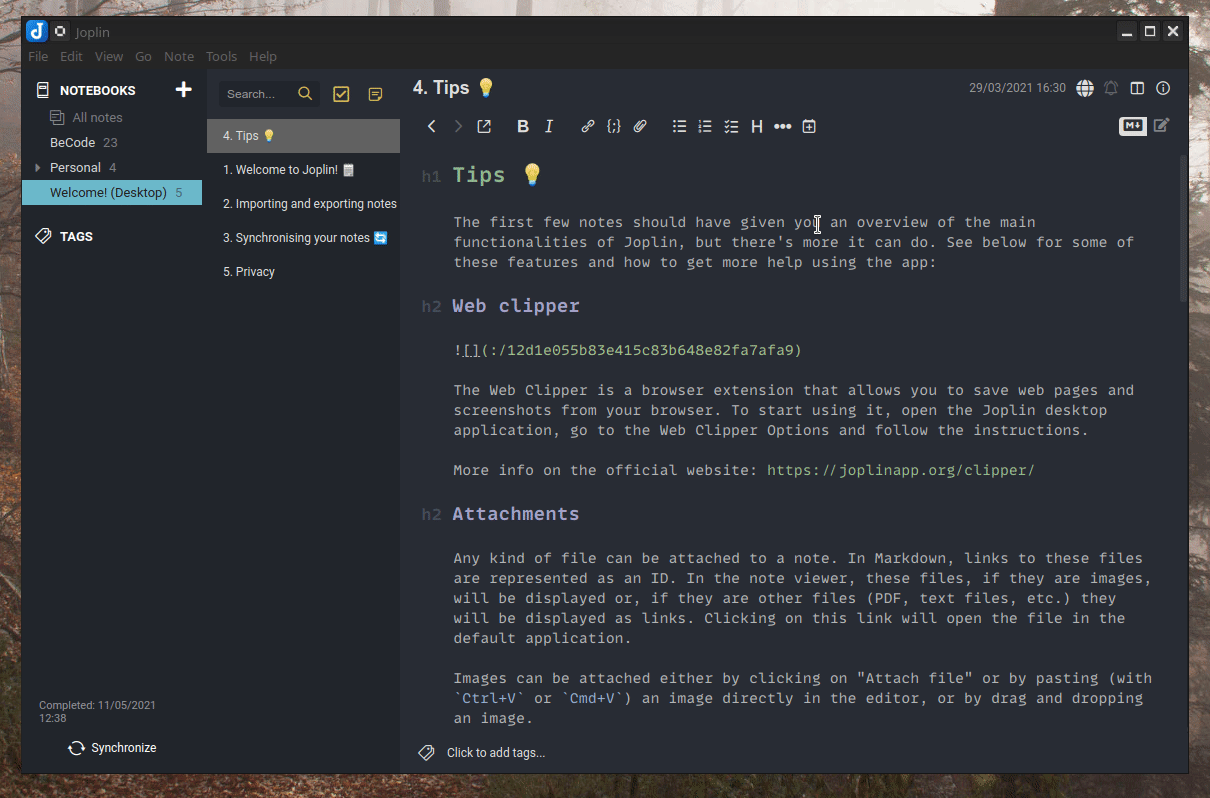This screenshot has width=1210, height=798.
Task: Open the Tools menu
Action: [222, 57]
